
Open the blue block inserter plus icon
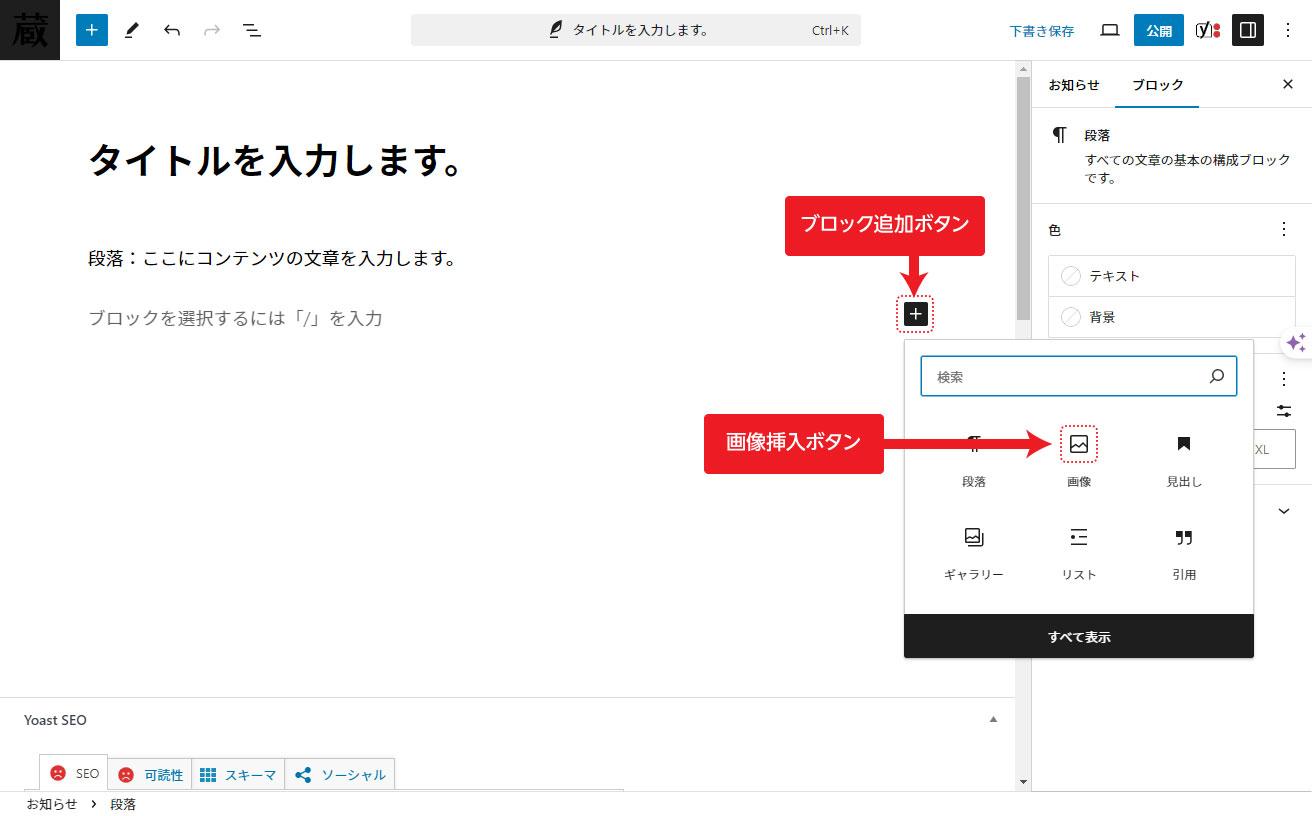[91, 30]
